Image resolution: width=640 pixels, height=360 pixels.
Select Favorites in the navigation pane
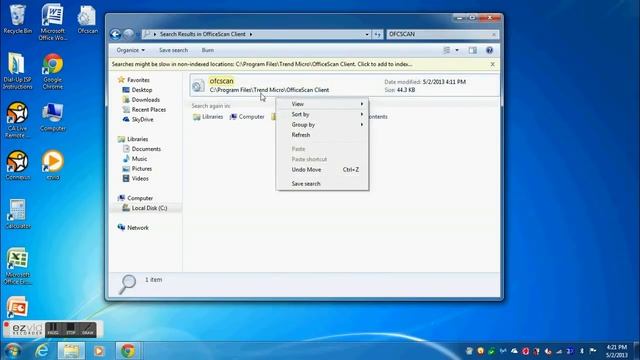point(134,80)
